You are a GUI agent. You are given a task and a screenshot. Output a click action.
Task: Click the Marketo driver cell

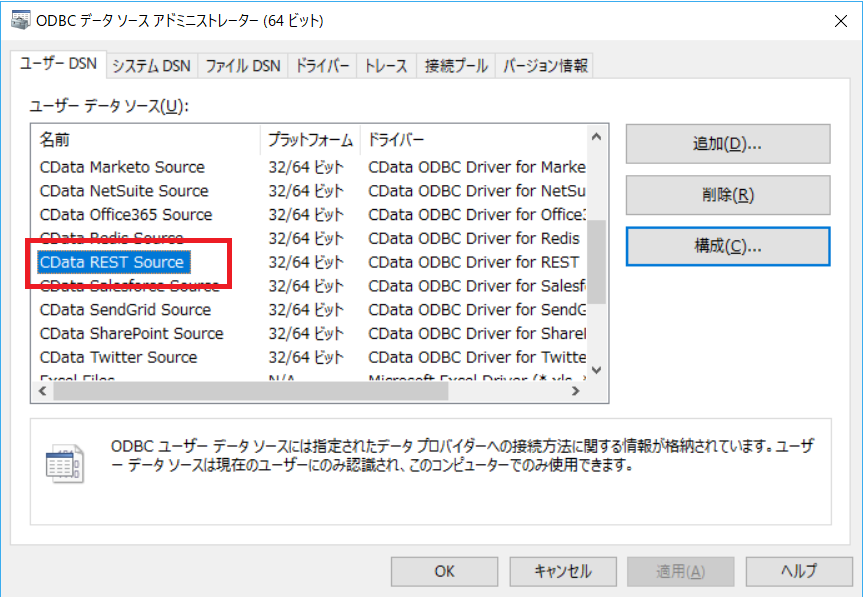point(477,167)
